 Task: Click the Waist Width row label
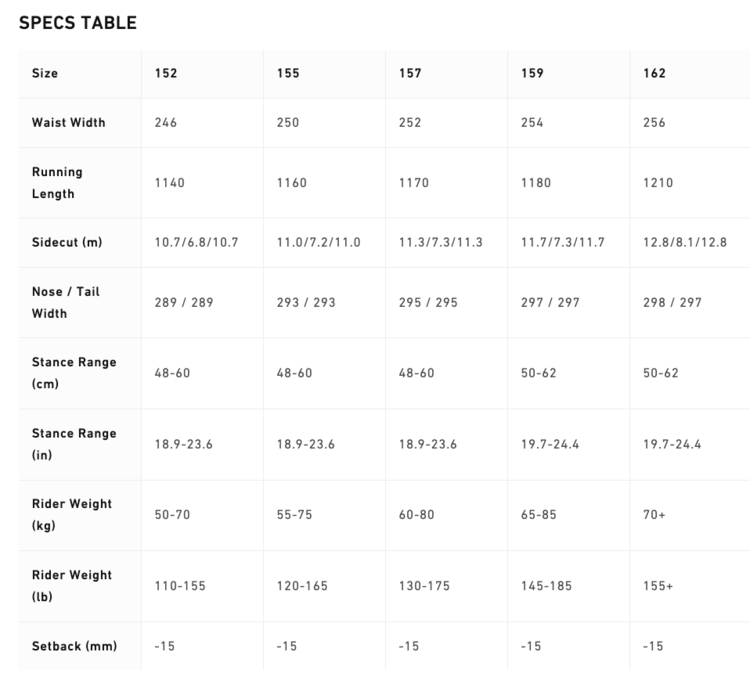tap(68, 123)
